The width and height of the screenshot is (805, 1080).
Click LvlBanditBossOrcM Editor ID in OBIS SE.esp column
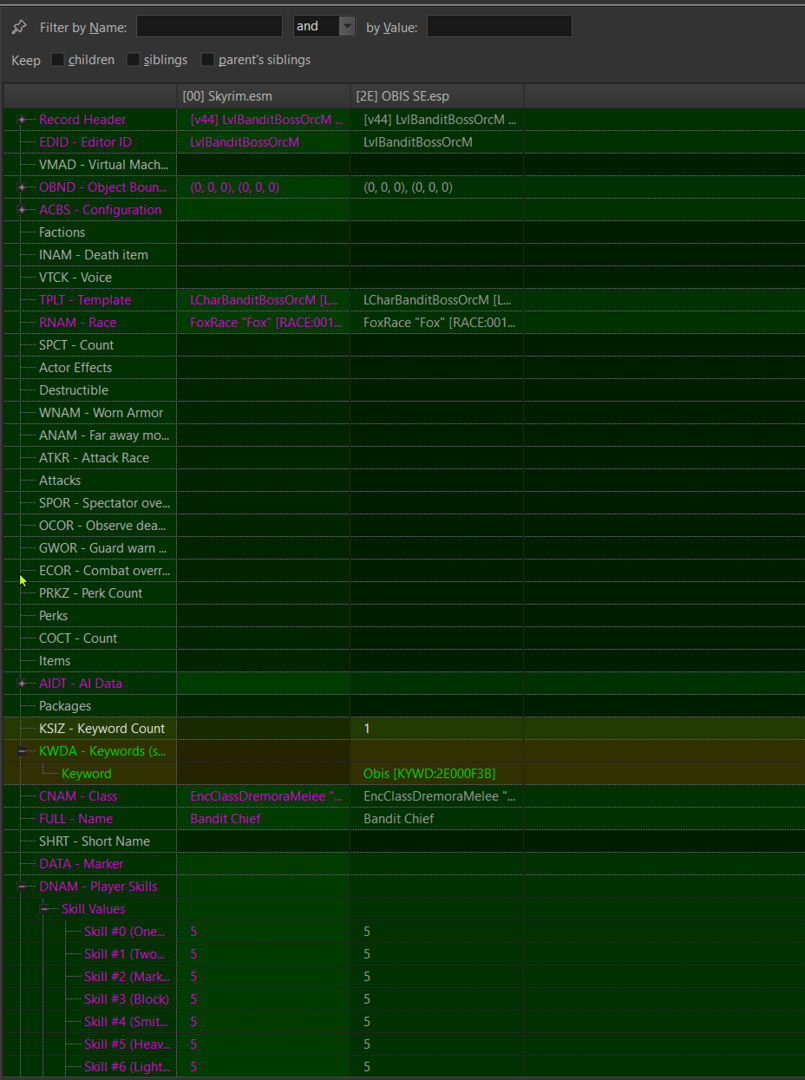click(x=418, y=142)
